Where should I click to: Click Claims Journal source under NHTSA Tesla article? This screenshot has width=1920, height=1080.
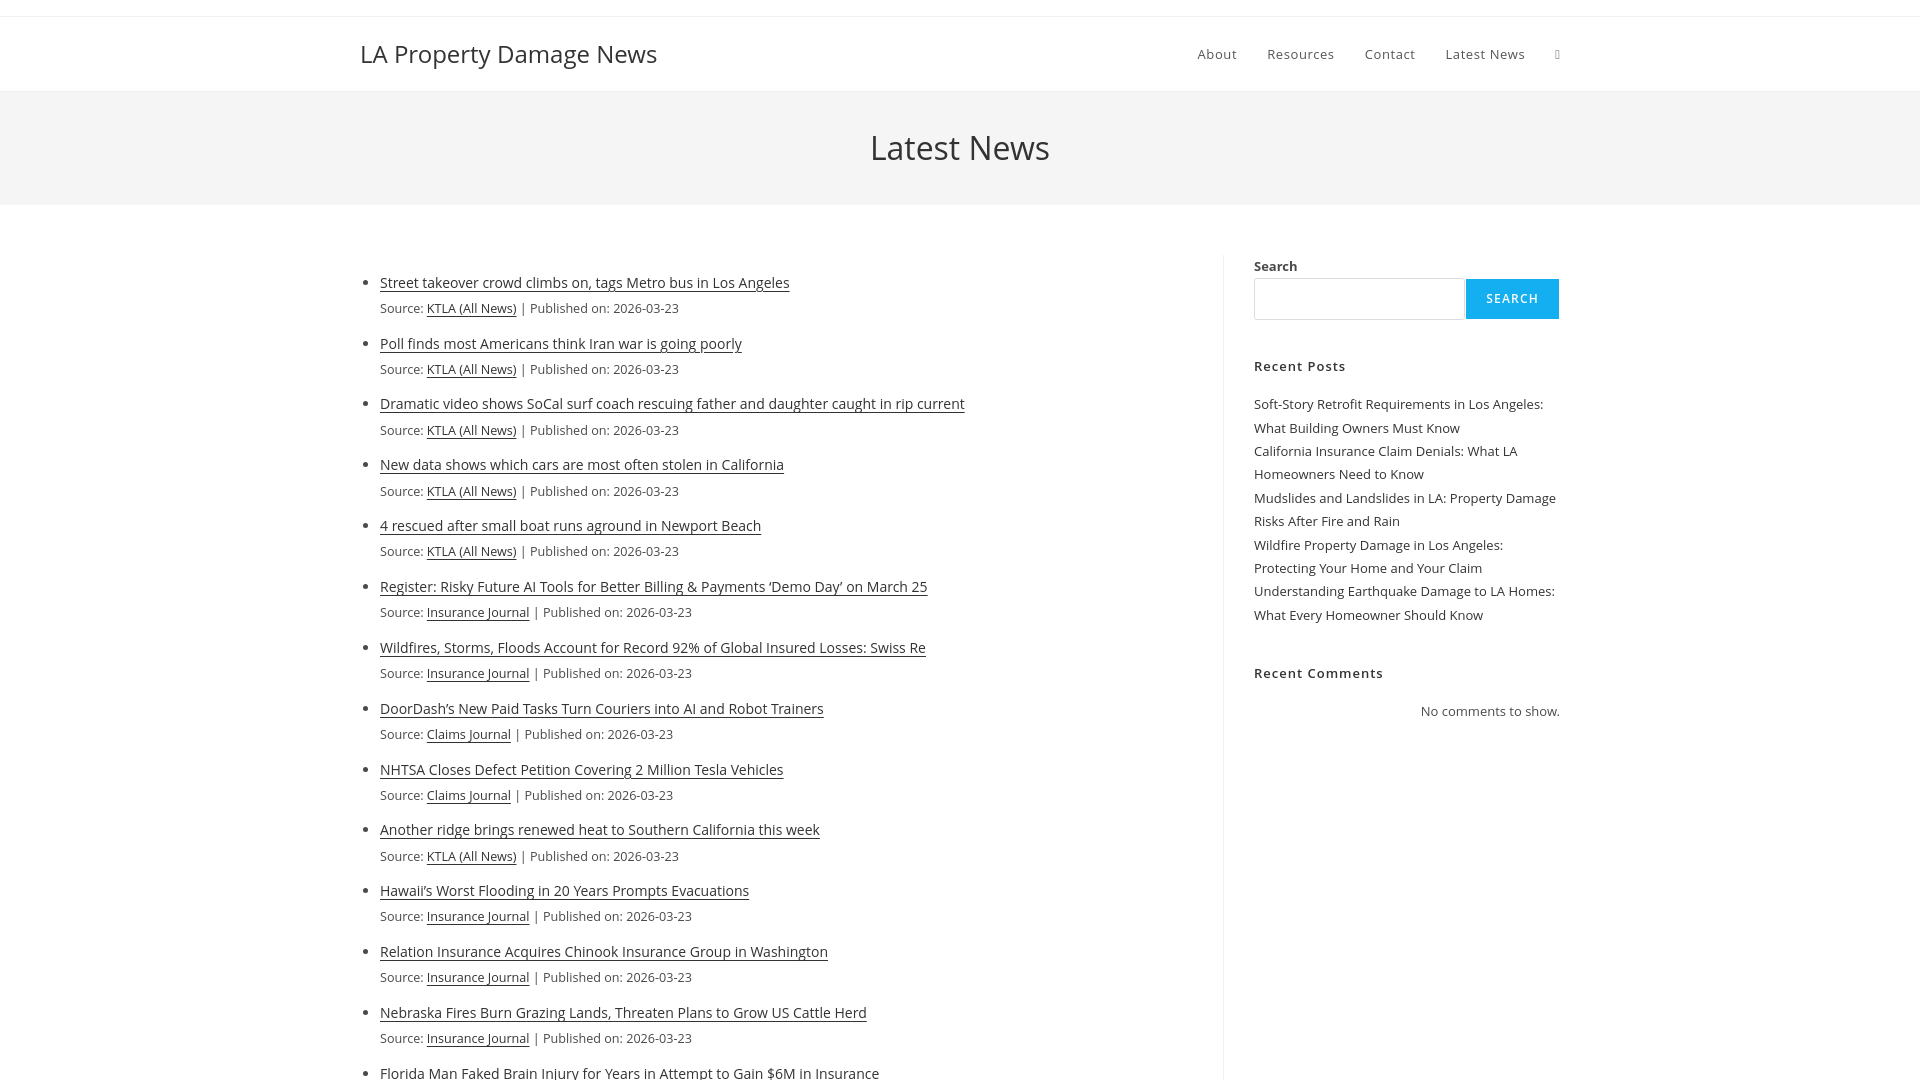coord(468,796)
